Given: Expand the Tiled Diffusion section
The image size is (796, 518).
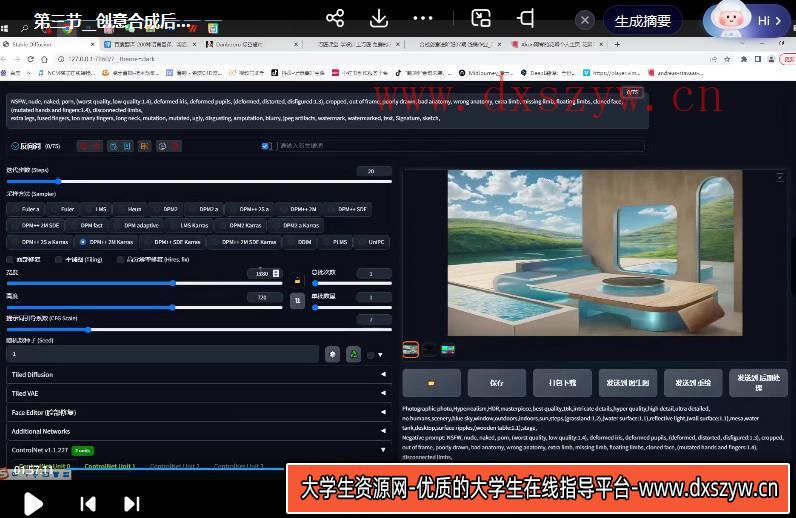Looking at the screenshot, I should [x=198, y=374].
